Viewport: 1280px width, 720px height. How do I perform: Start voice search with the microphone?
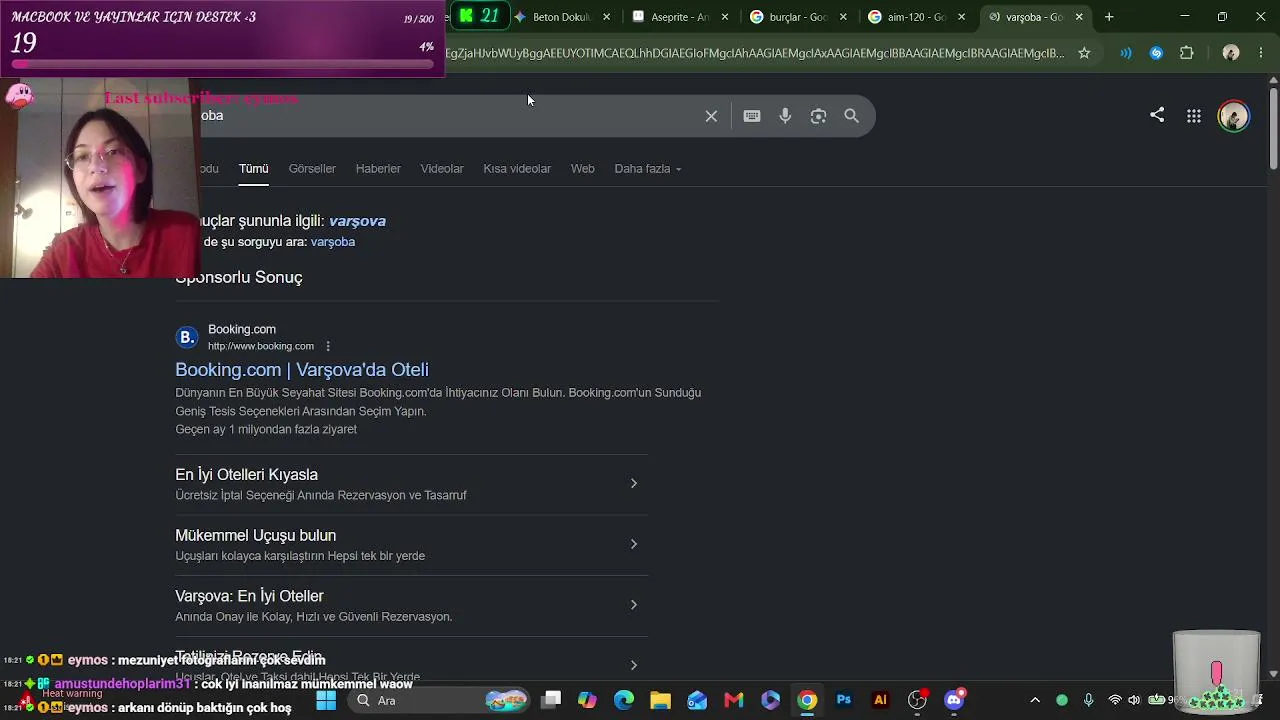click(x=785, y=116)
